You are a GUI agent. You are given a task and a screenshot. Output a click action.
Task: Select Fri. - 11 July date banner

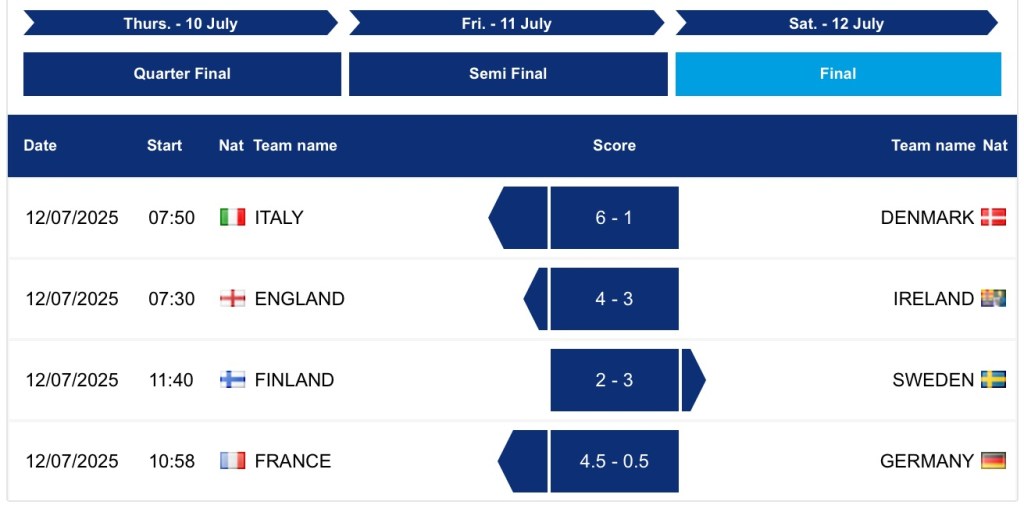(x=507, y=23)
